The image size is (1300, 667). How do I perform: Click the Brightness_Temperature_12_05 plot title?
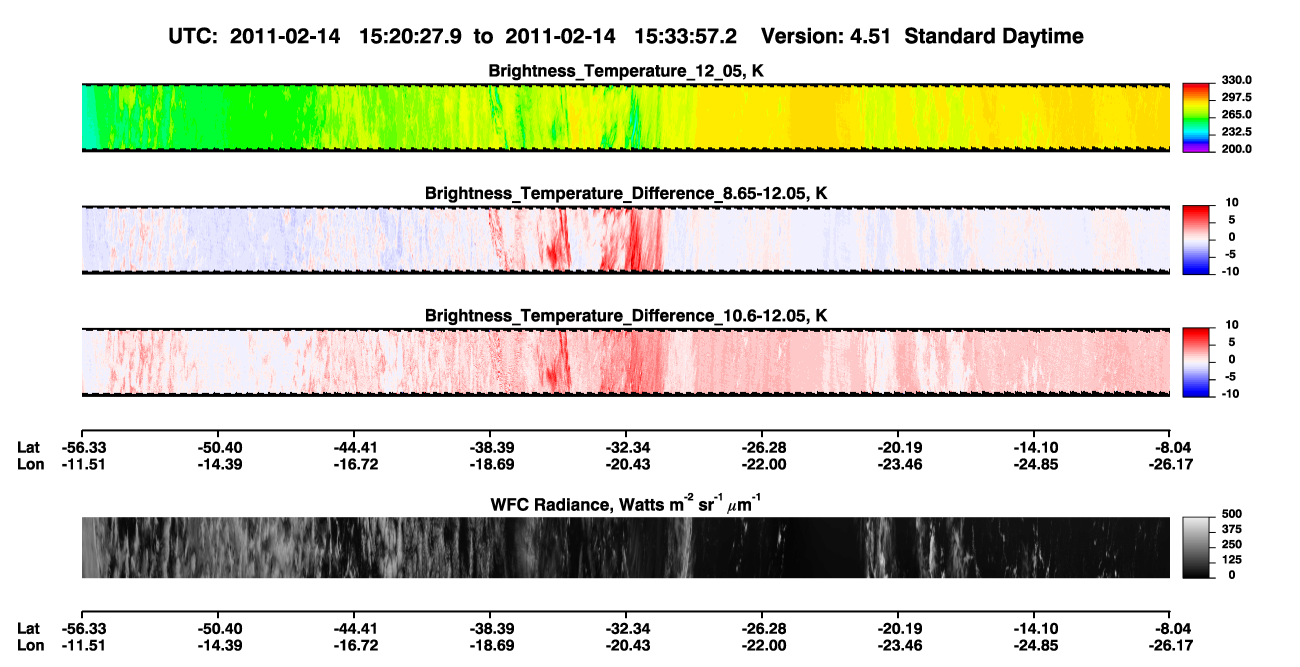point(626,71)
